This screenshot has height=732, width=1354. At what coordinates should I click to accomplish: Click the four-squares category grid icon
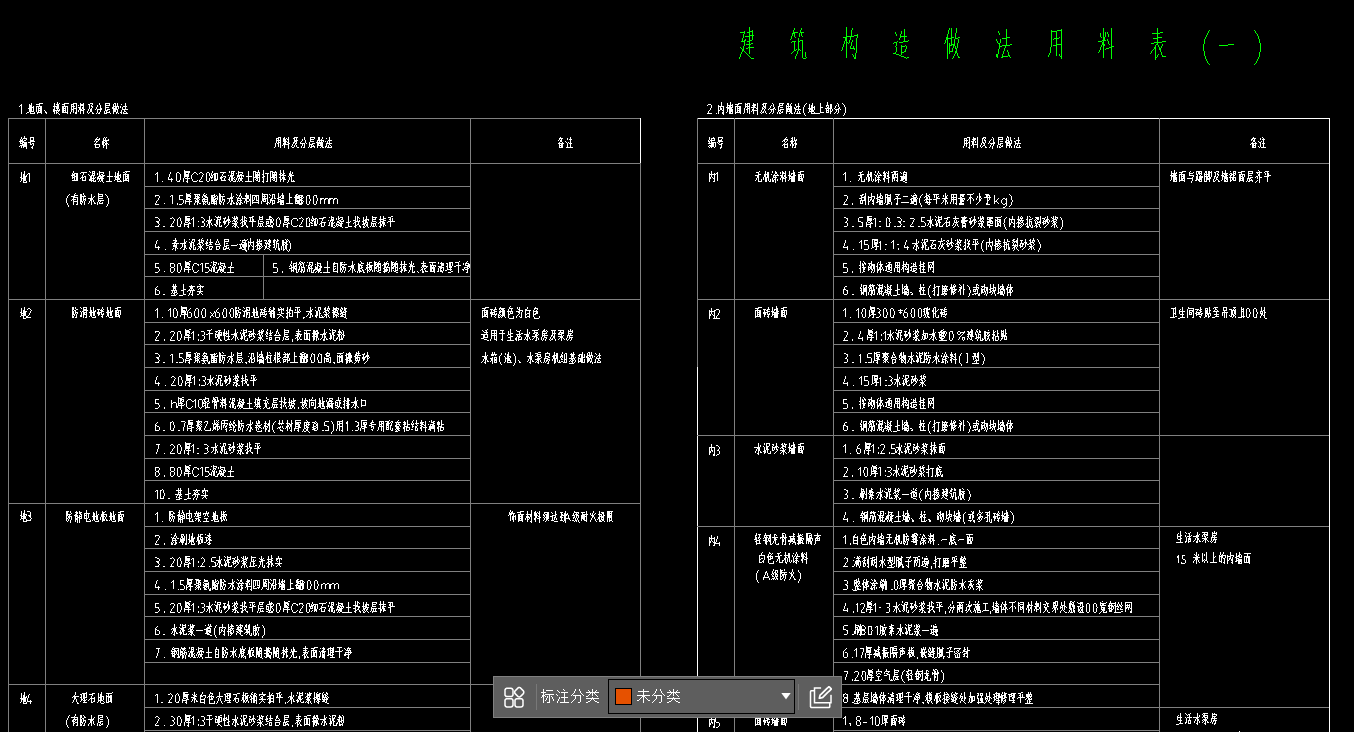tap(514, 697)
